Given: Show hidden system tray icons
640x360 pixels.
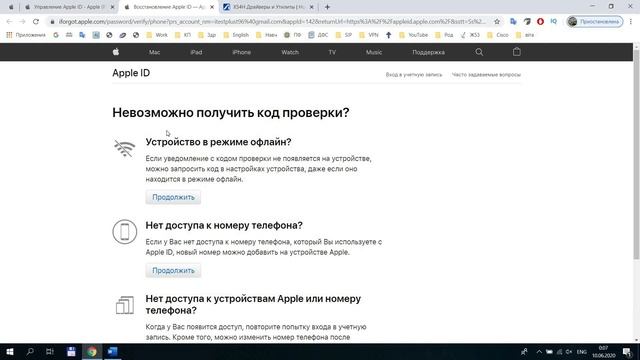Looking at the screenshot, I should [x=539, y=352].
